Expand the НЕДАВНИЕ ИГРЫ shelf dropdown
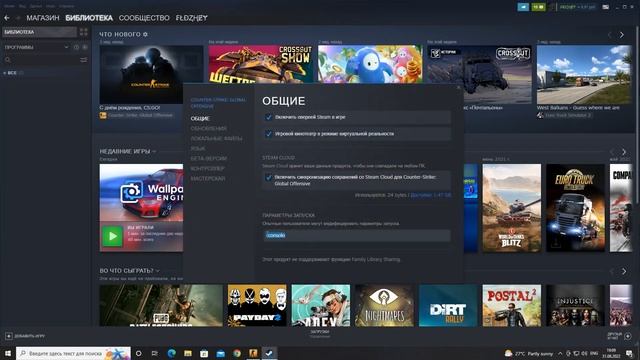 point(154,151)
